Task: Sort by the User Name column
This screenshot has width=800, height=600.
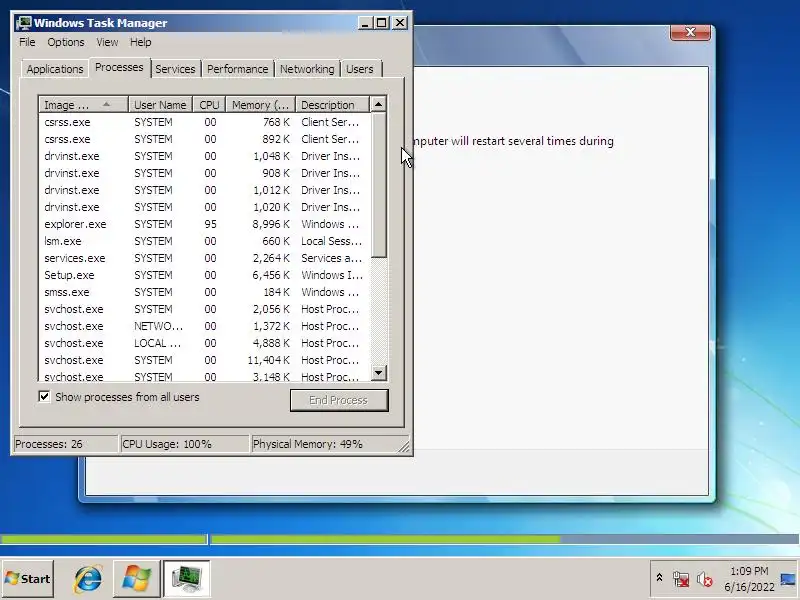Action: [x=160, y=105]
